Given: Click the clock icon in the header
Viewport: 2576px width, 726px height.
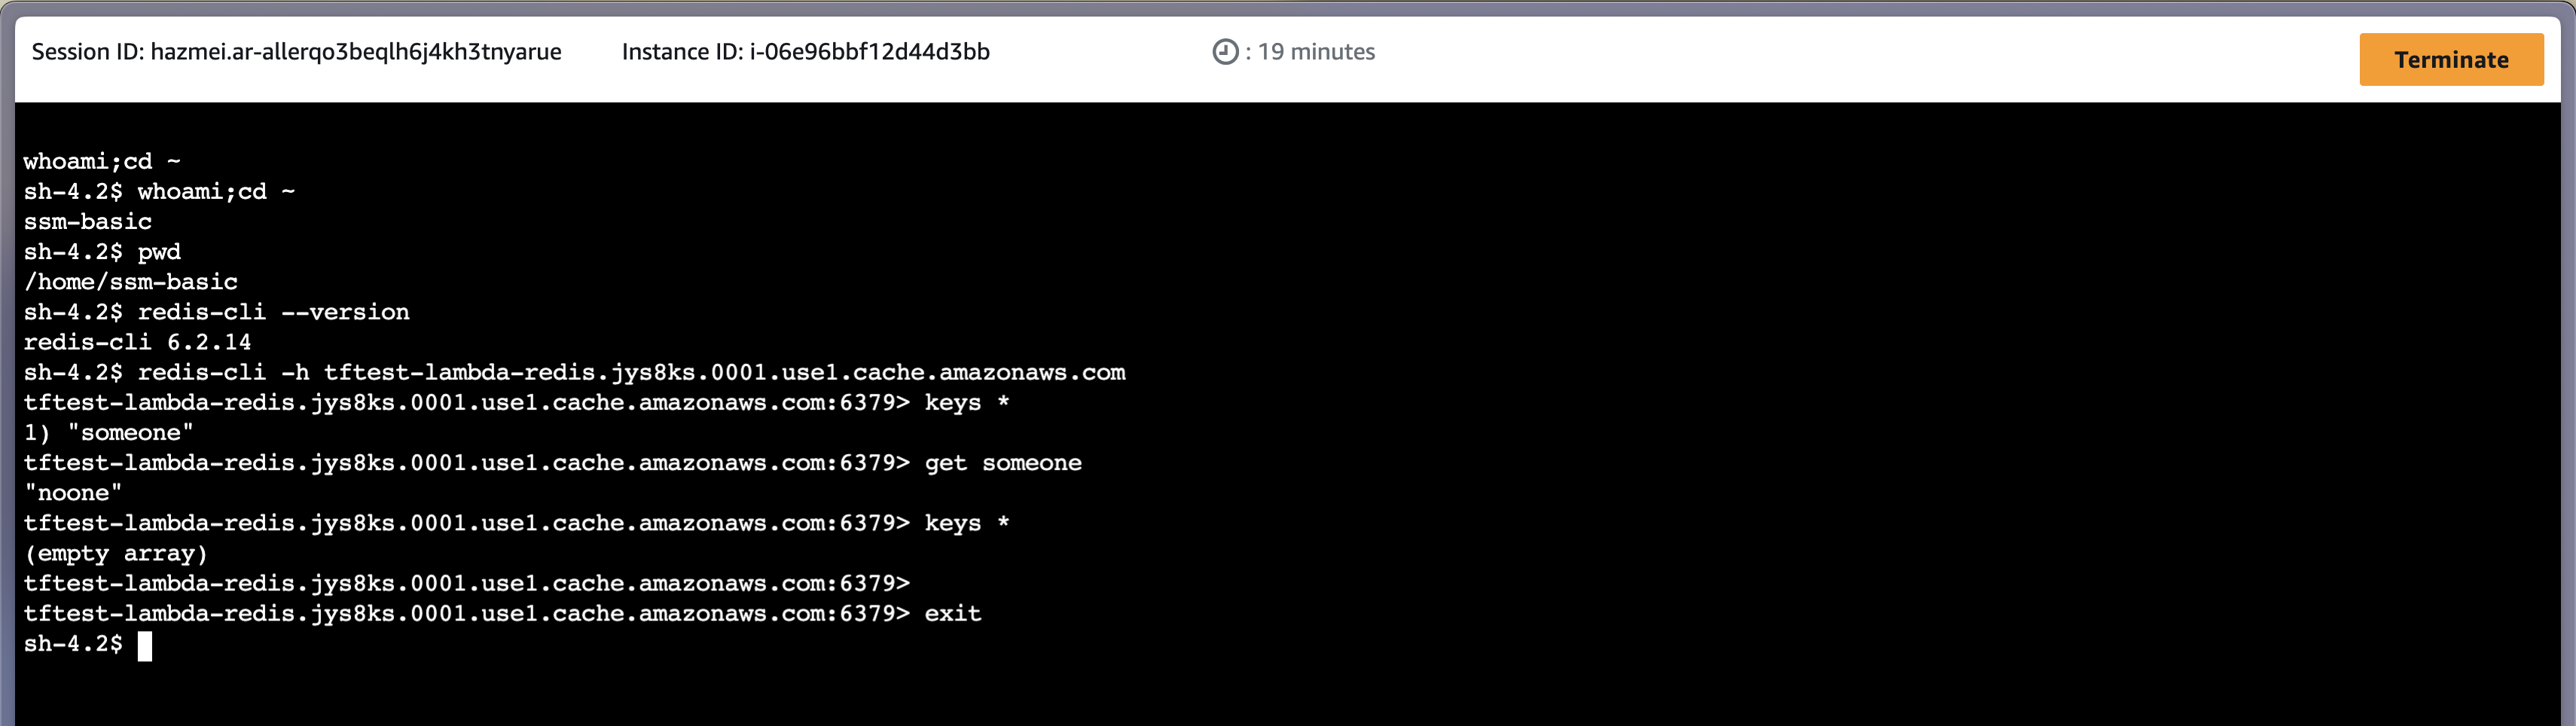Looking at the screenshot, I should pos(1225,52).
